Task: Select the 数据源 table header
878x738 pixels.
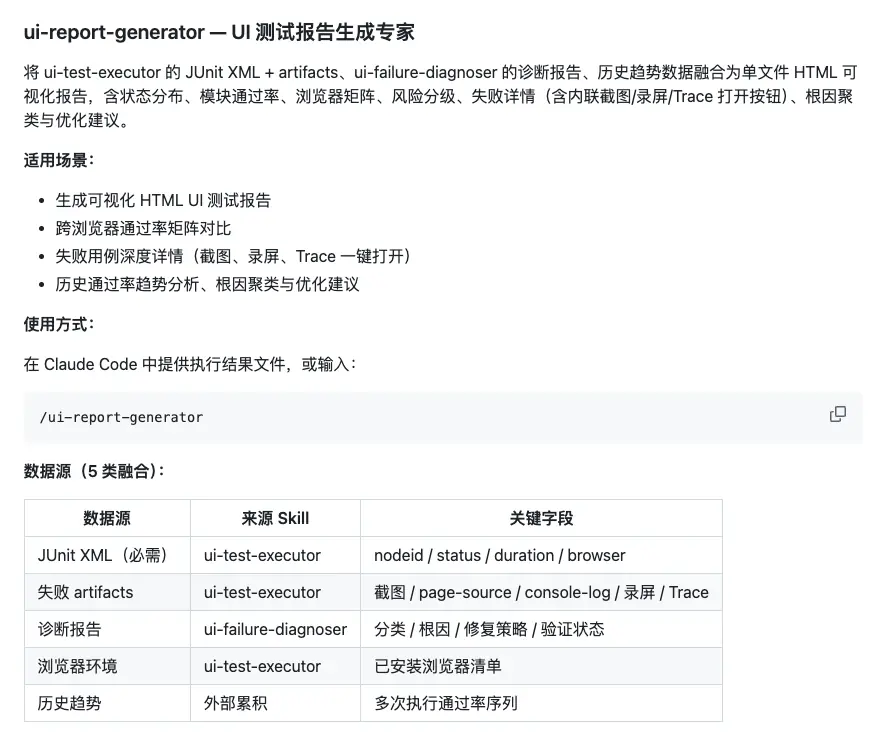Action: click(107, 518)
